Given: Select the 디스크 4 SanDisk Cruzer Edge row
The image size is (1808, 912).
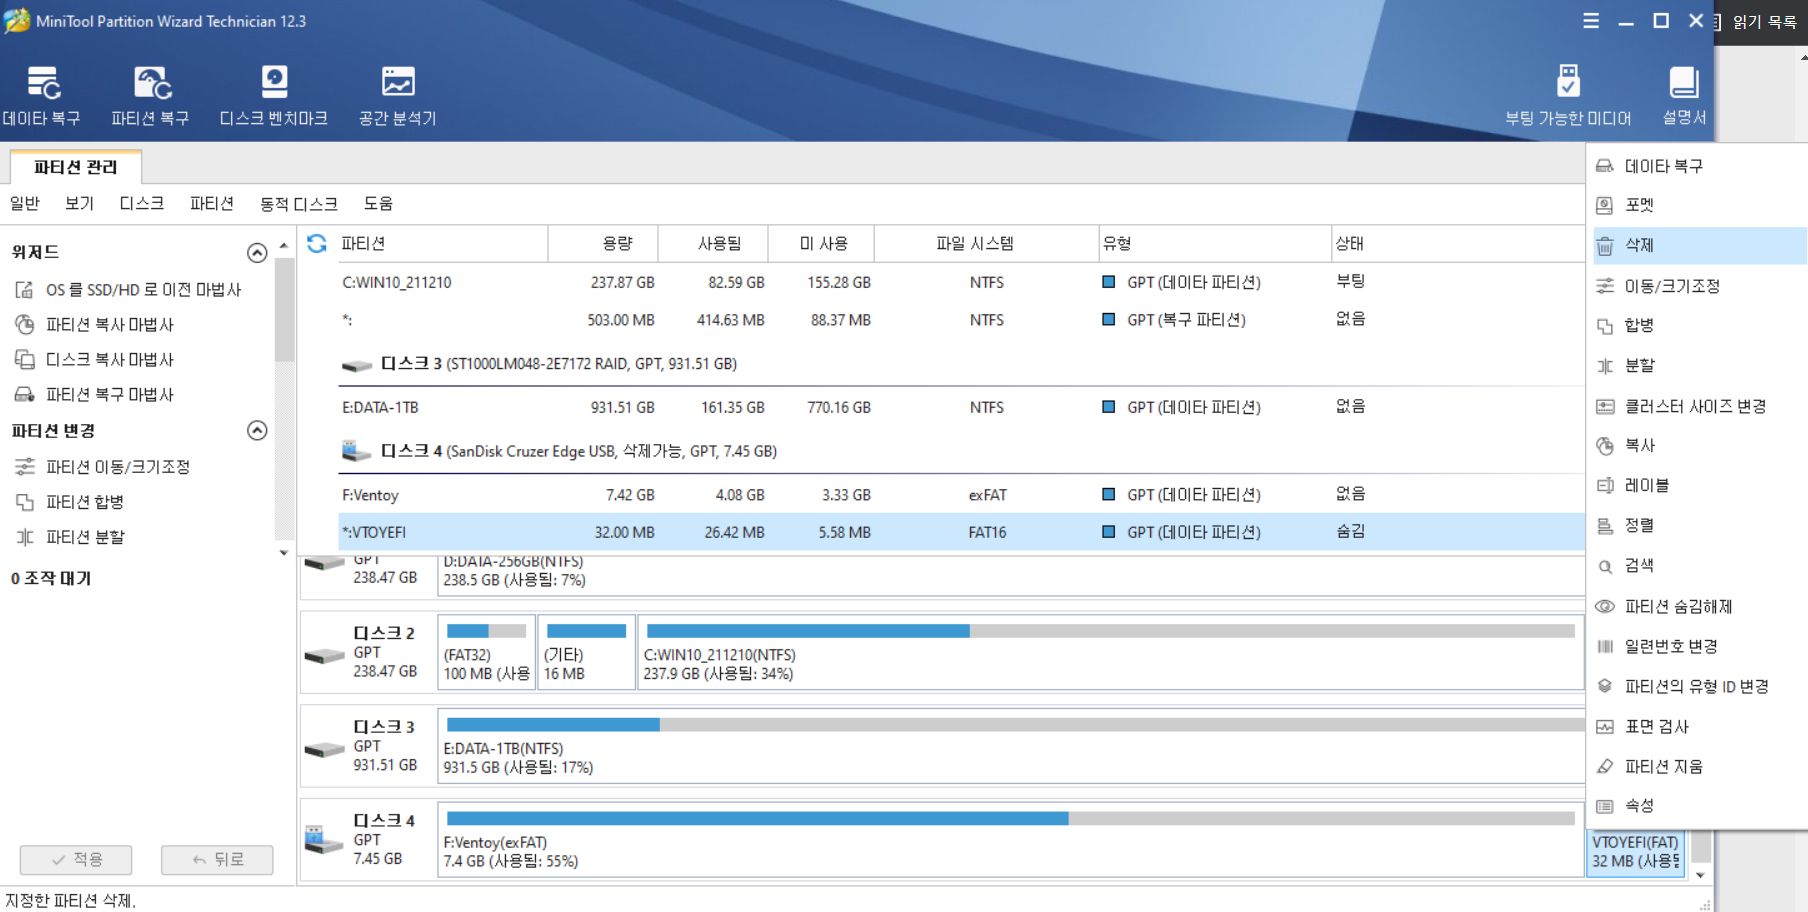Looking at the screenshot, I should click(961, 451).
